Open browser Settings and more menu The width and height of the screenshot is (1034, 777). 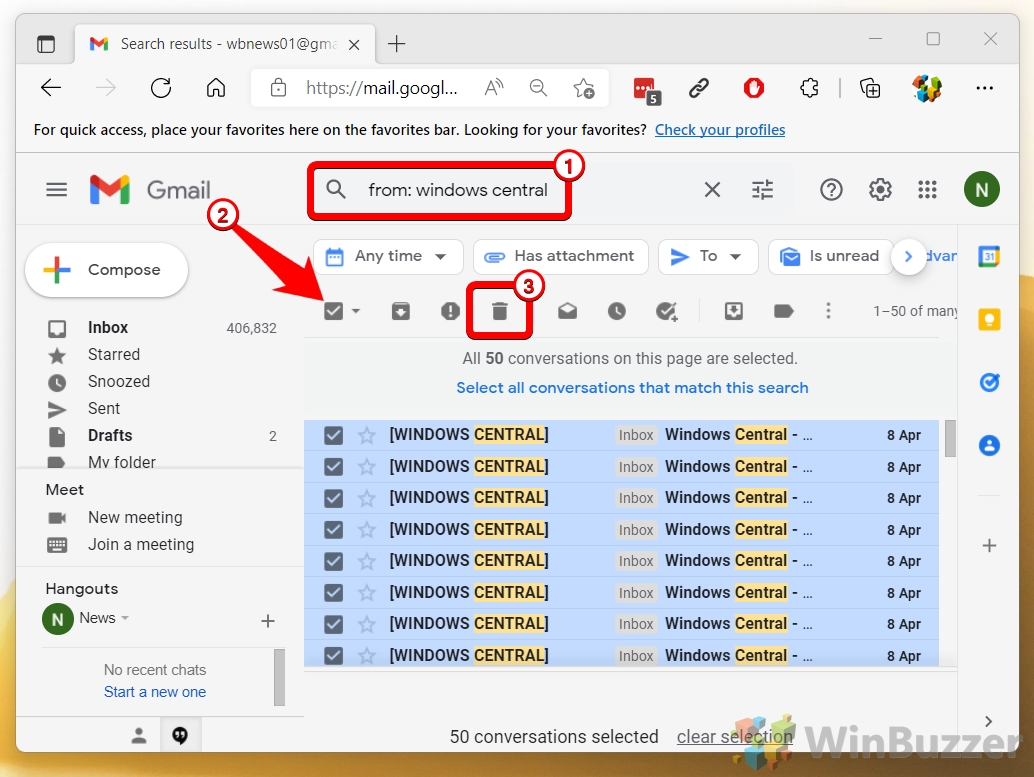(984, 88)
